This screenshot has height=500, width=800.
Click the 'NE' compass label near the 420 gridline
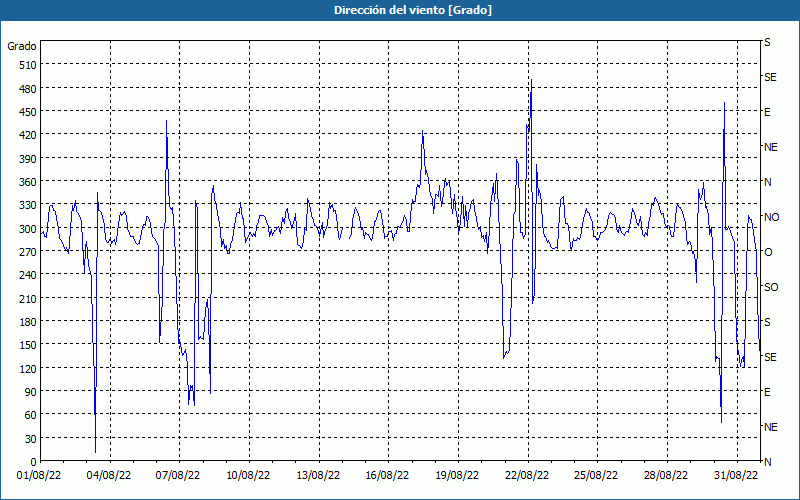tap(771, 147)
